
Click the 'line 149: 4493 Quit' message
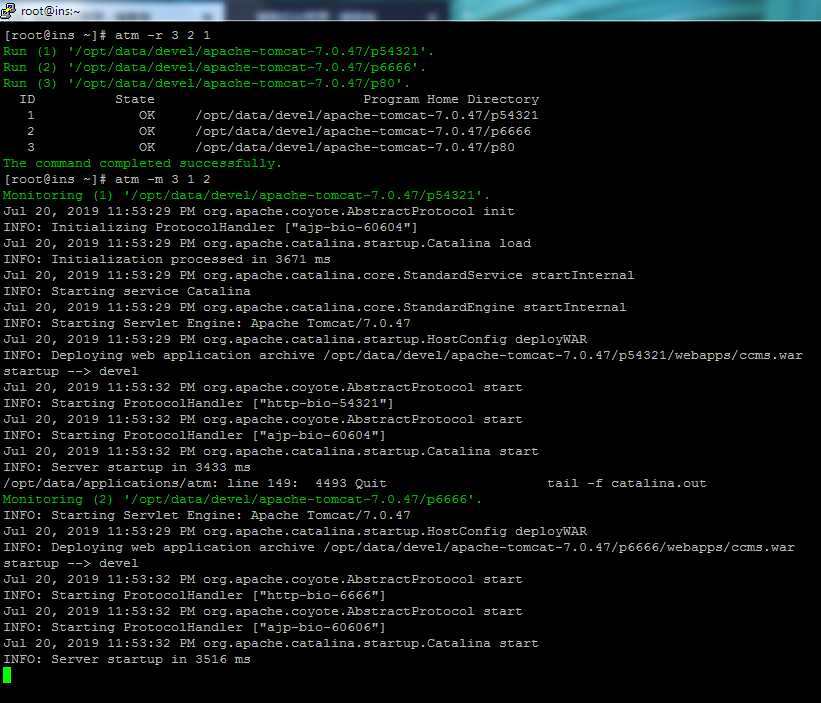coord(195,483)
